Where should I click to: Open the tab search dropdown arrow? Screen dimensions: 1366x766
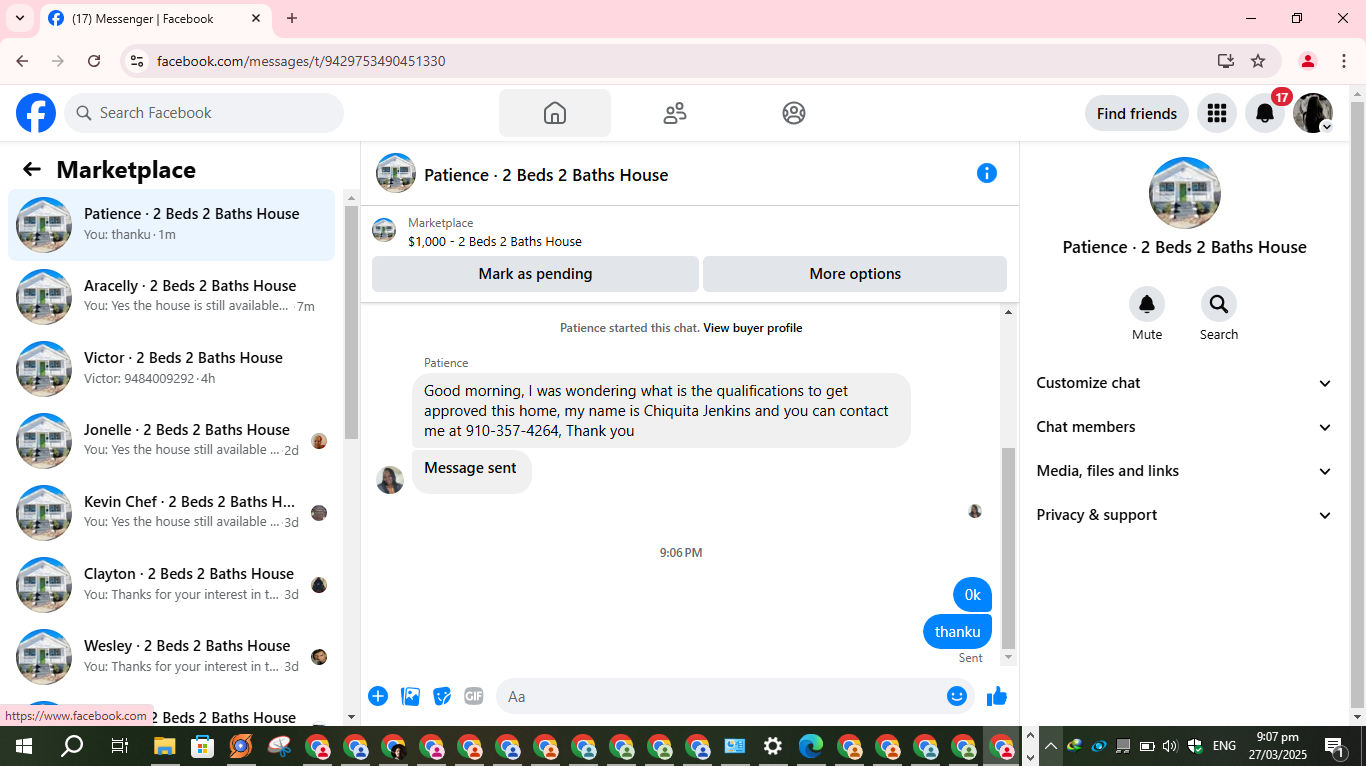tap(19, 18)
